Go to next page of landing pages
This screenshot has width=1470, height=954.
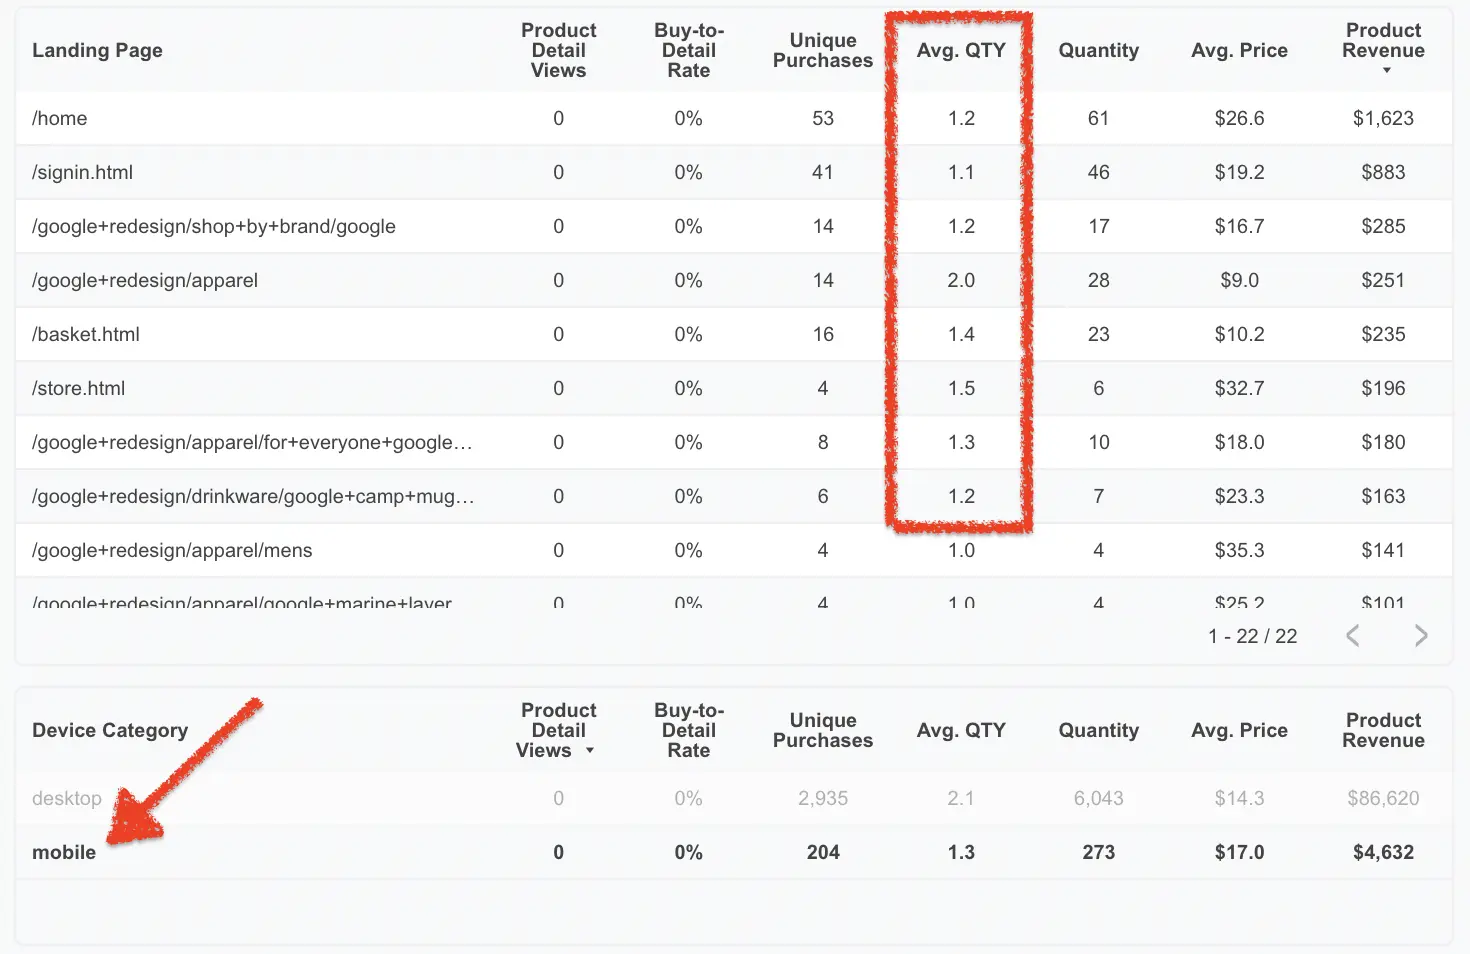[1421, 636]
